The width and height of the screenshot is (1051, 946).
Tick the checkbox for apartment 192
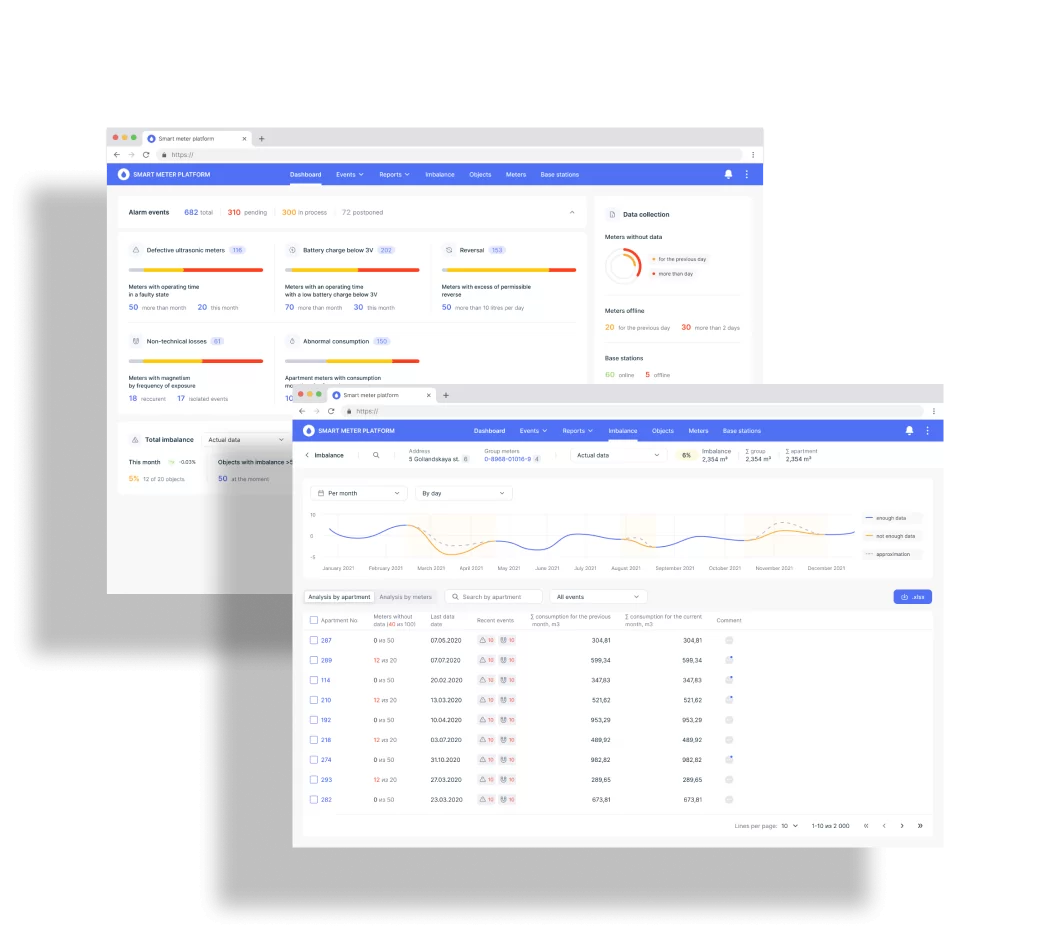(x=314, y=720)
